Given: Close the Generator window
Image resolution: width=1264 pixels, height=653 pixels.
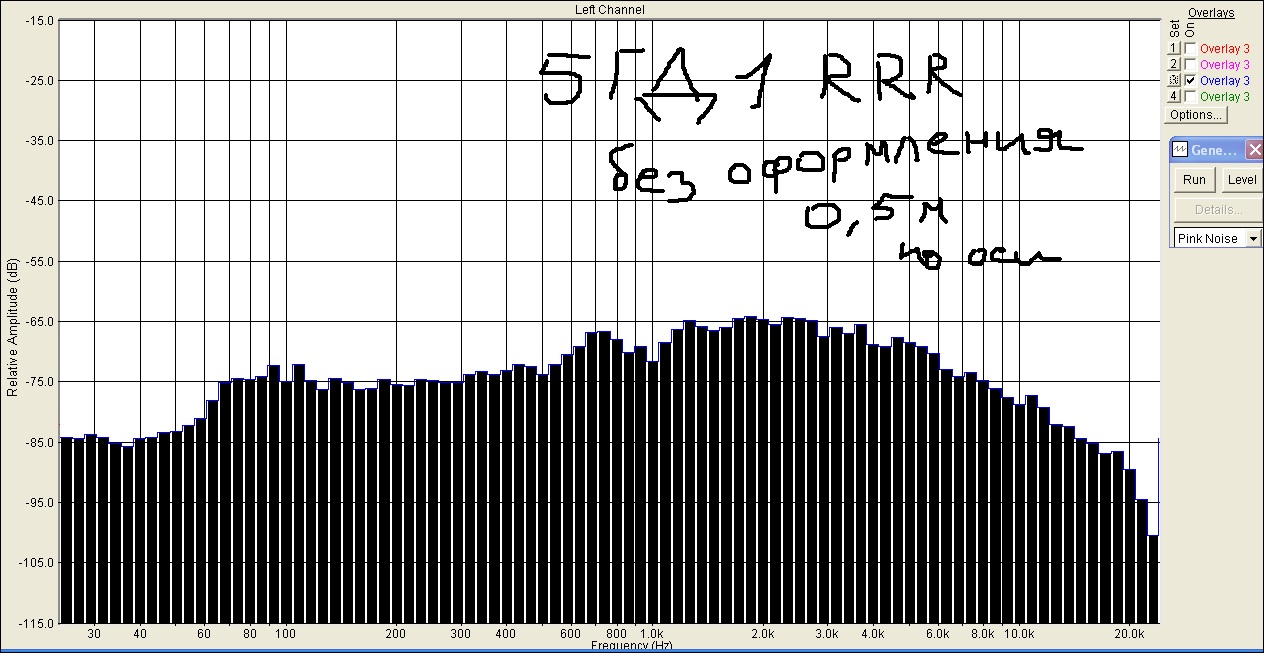Looking at the screenshot, I should (1254, 150).
